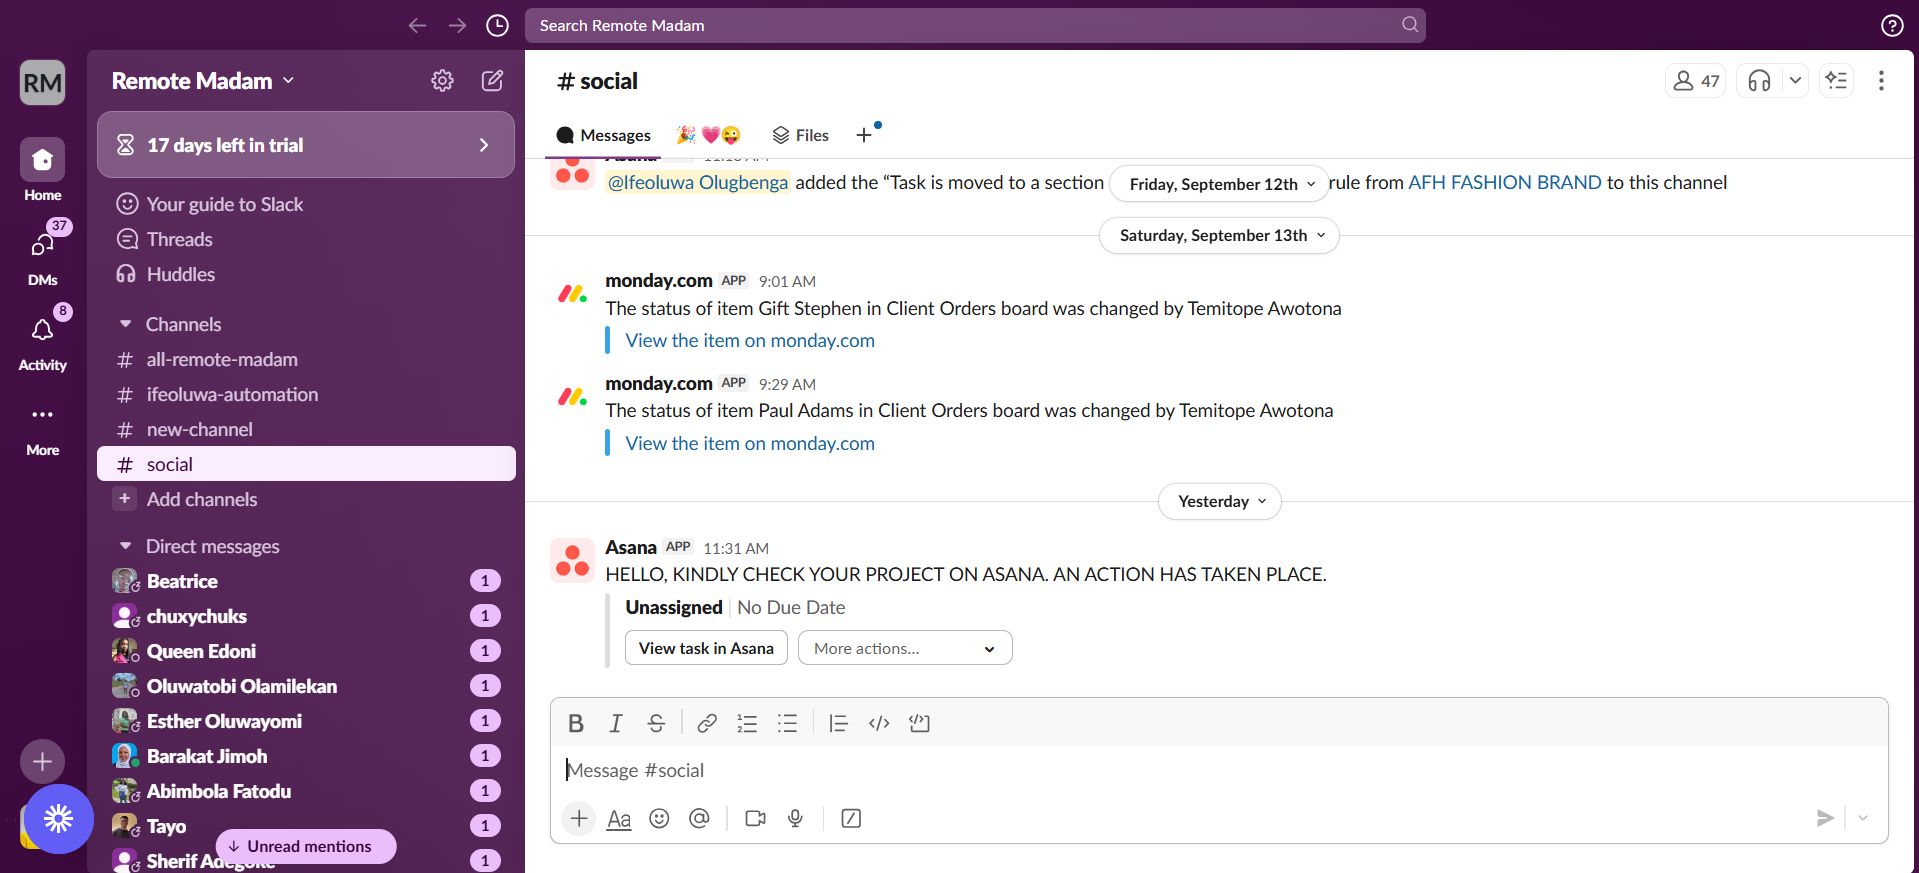Apply inline code formatting
1919x873 pixels.
[x=879, y=723]
